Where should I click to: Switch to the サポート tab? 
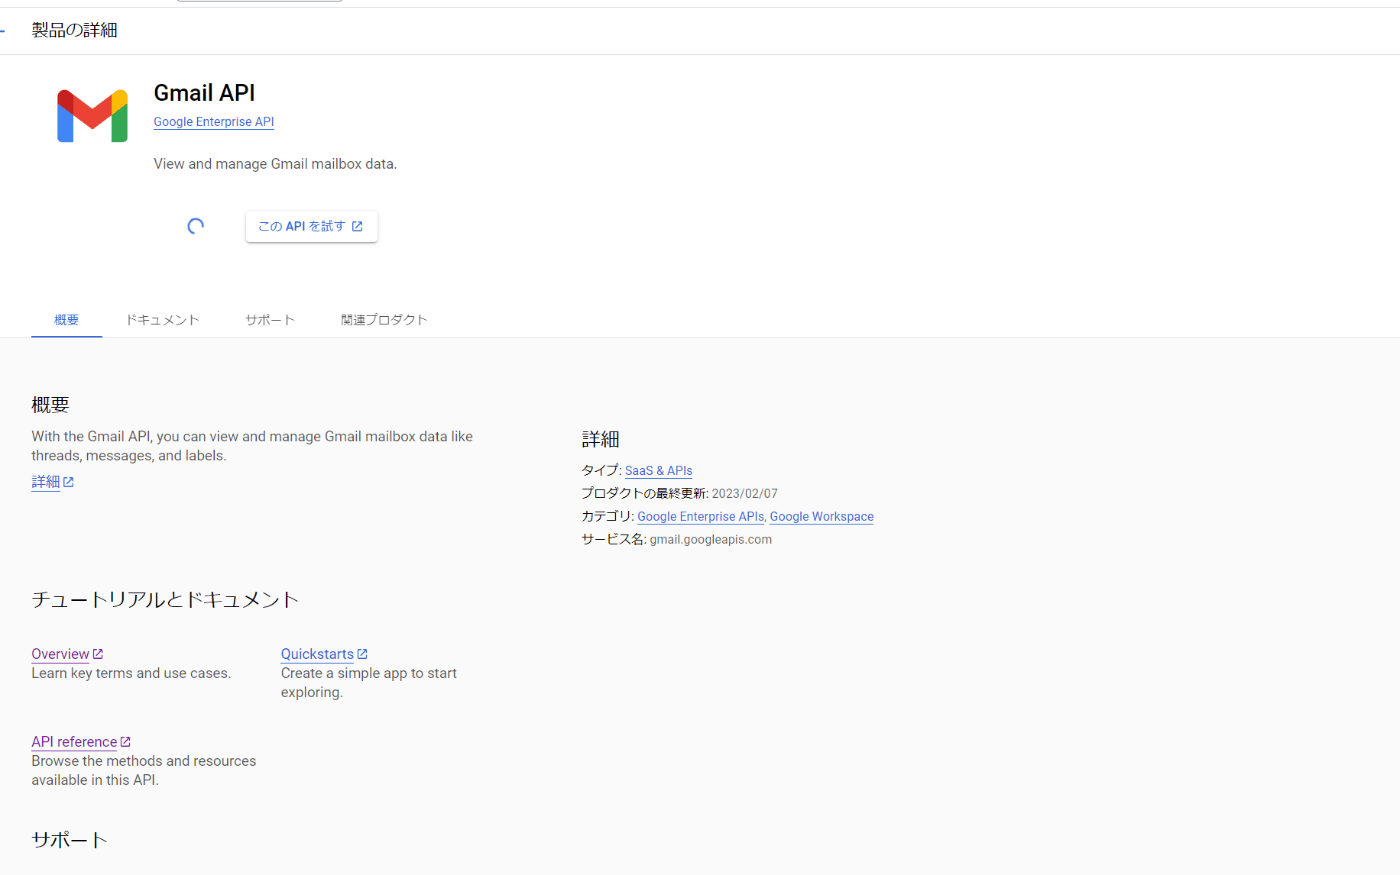point(270,320)
